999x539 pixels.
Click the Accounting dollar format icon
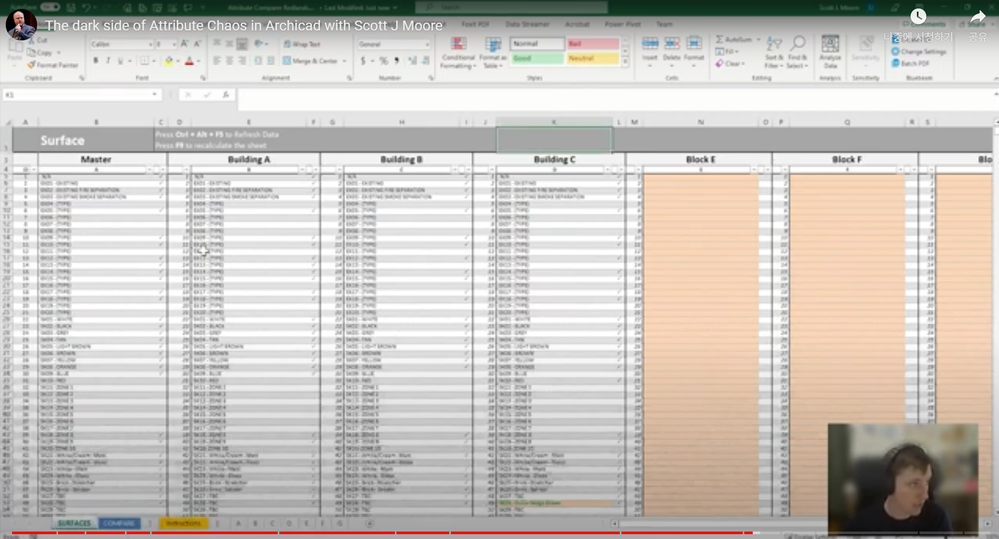tap(363, 61)
